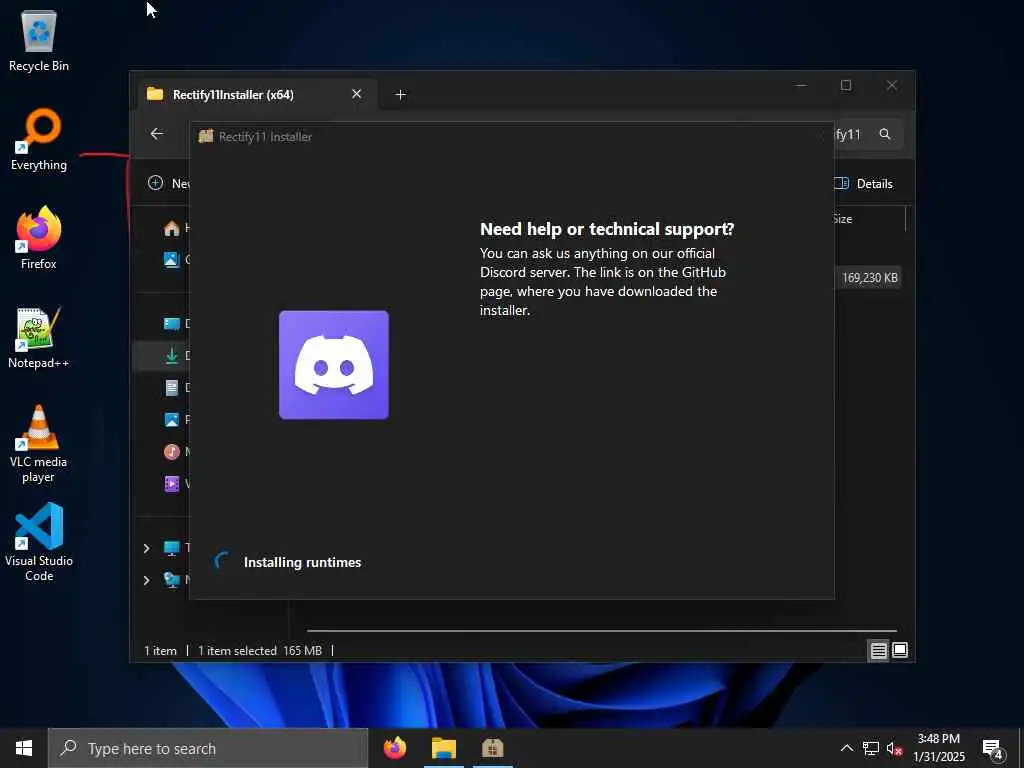Screen dimensions: 1024x768
Task: Add a new File Explorer tab
Action: tap(400, 95)
